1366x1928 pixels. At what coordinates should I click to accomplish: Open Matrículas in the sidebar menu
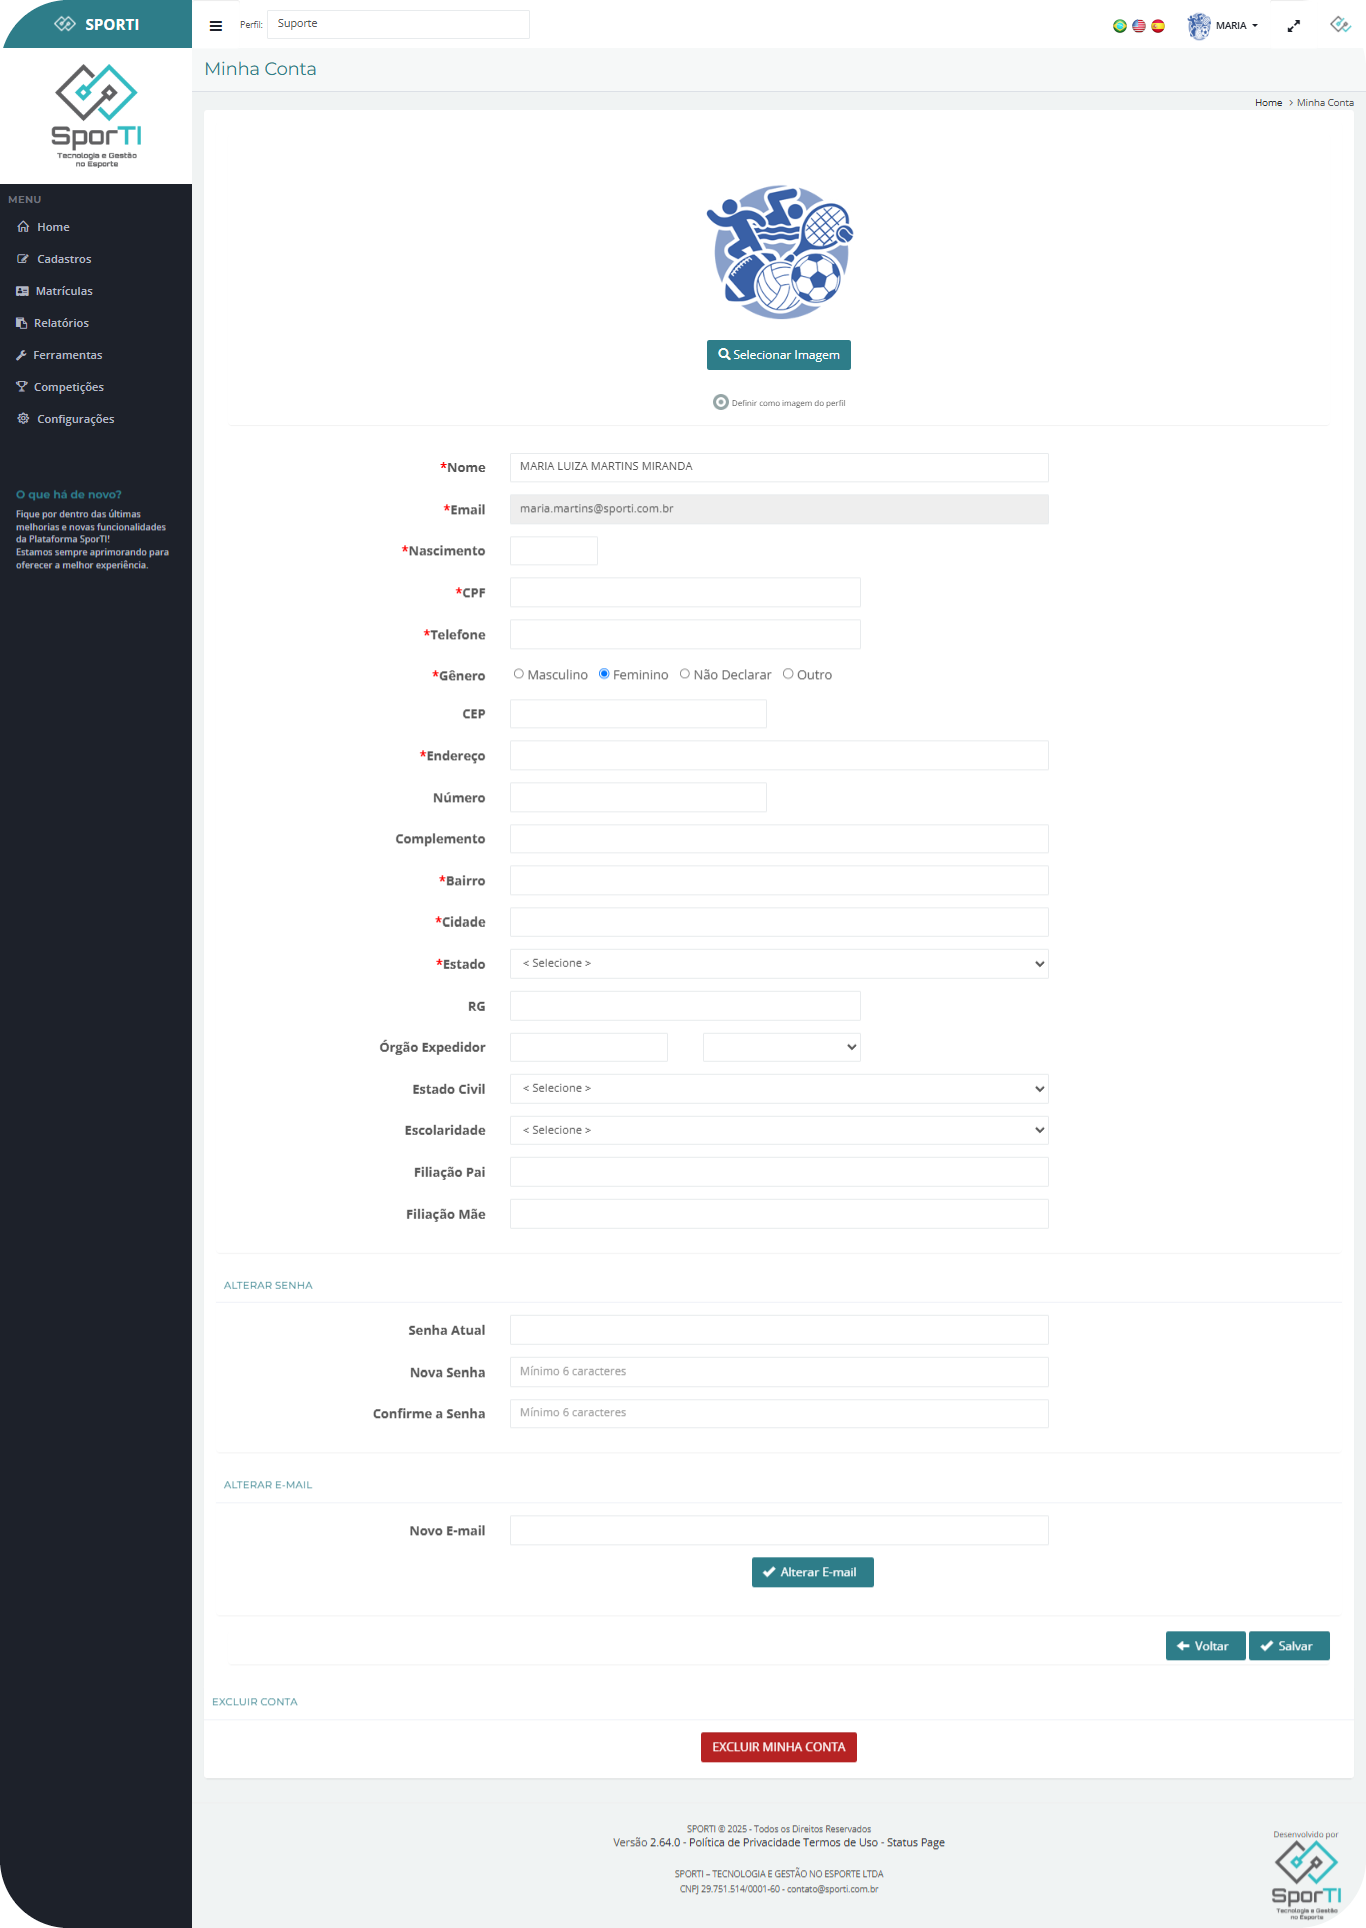[x=64, y=291]
